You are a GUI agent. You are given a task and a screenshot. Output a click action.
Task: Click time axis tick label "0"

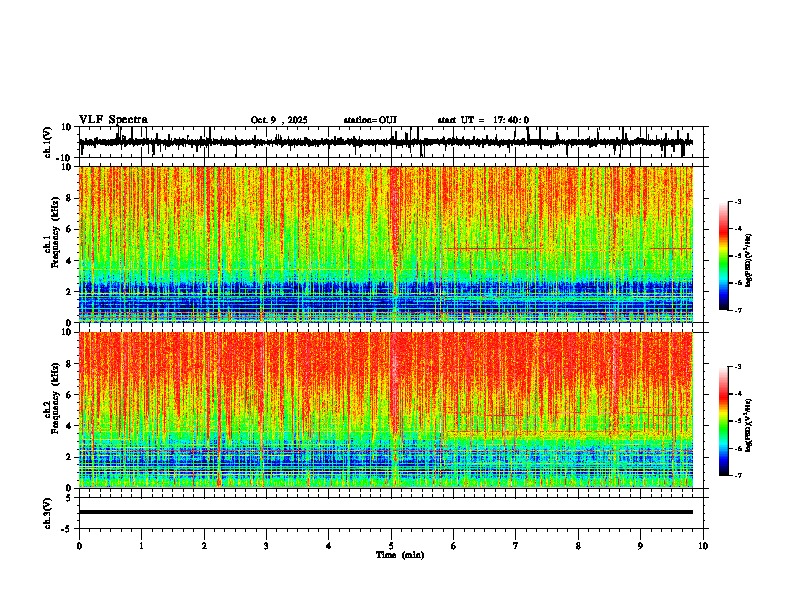(x=79, y=546)
